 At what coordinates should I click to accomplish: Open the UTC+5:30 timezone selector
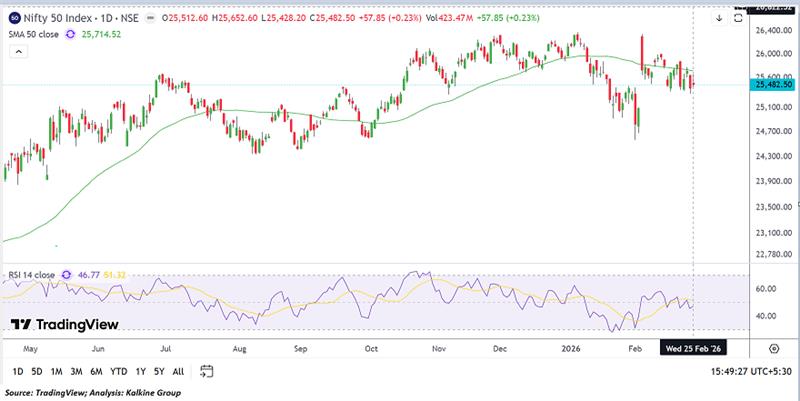pos(766,372)
